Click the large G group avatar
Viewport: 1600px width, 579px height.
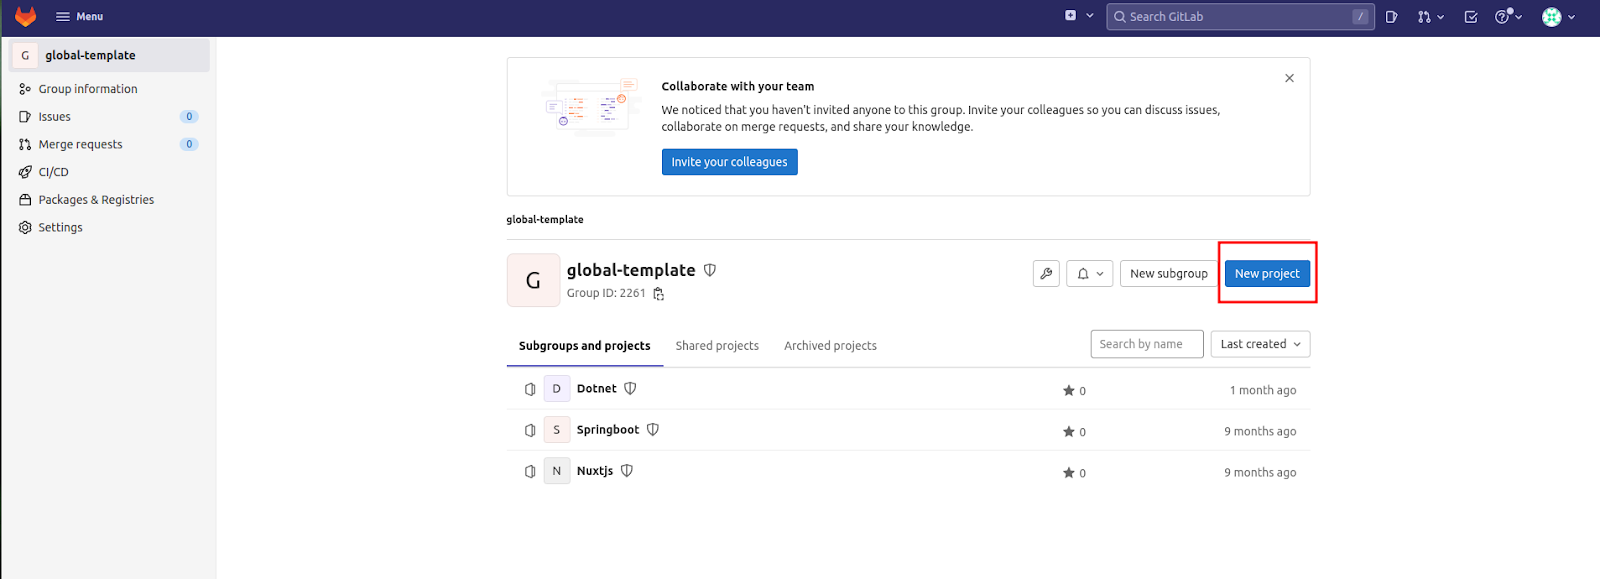coord(533,281)
